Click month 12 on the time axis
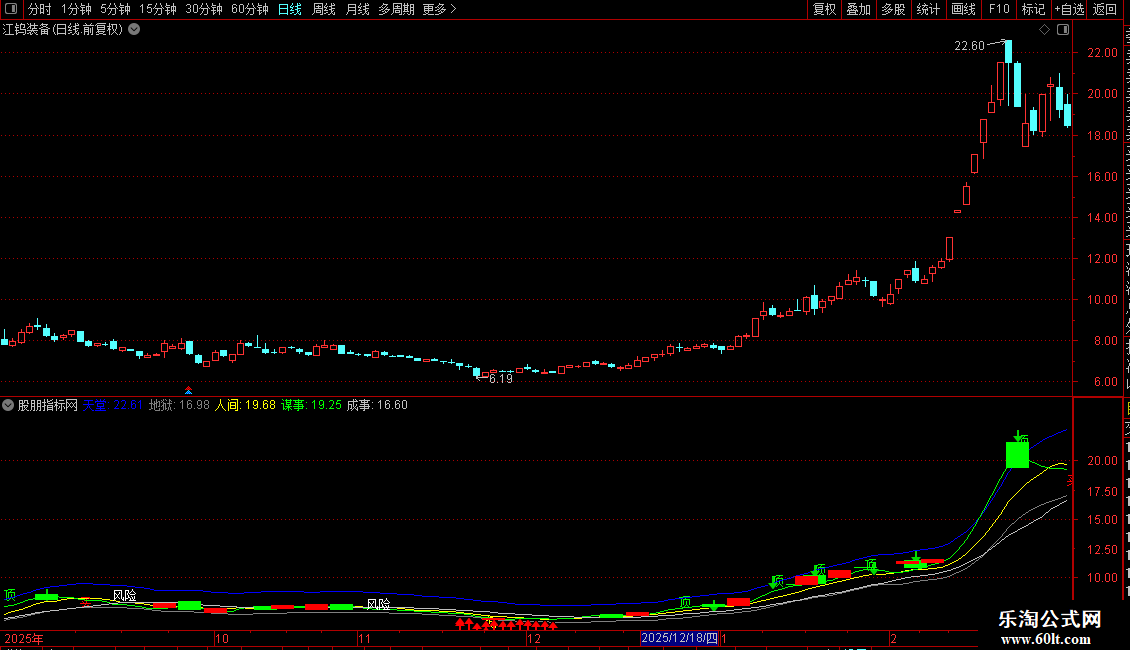 pyautogui.click(x=534, y=638)
